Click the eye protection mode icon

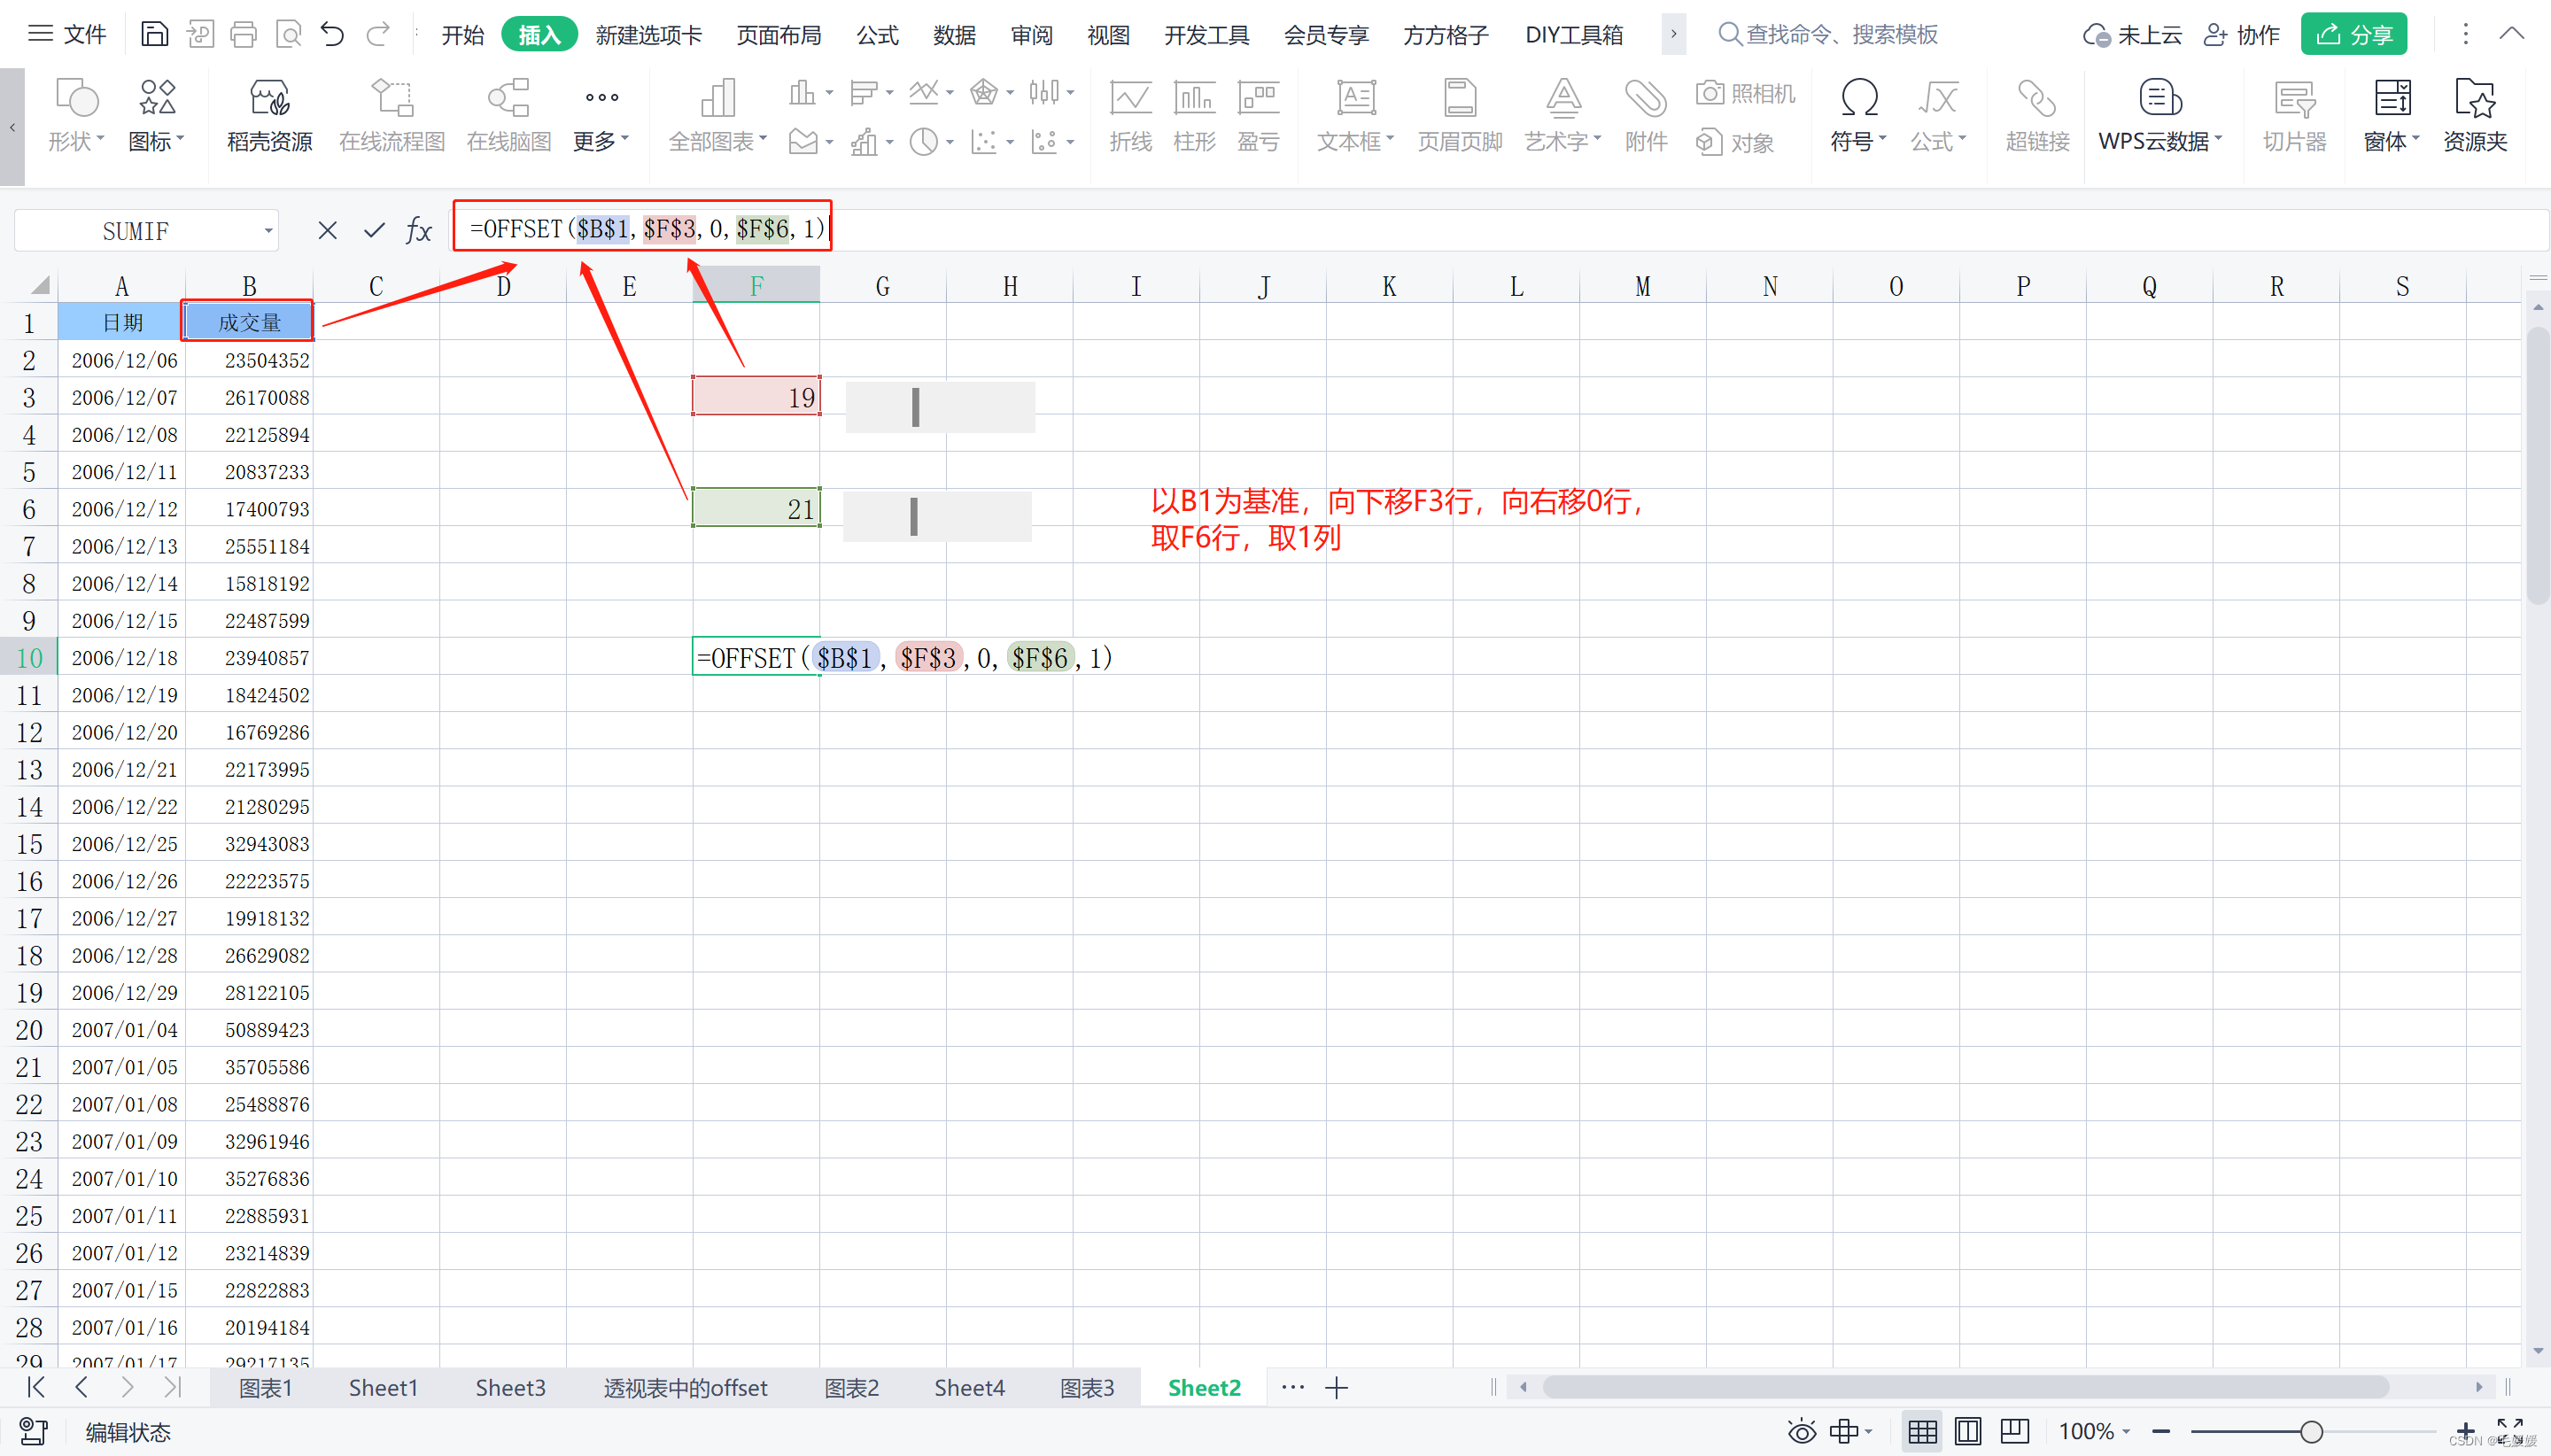1802,1431
